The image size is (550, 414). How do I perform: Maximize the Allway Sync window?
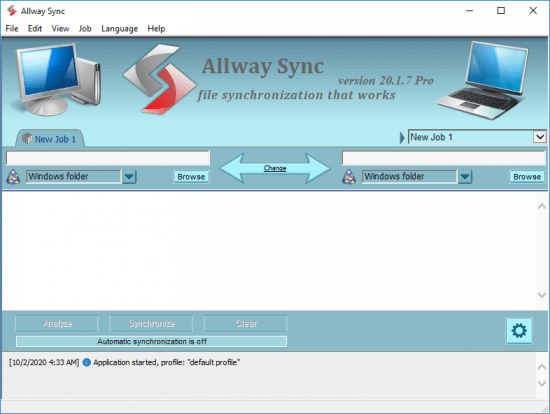(x=501, y=11)
